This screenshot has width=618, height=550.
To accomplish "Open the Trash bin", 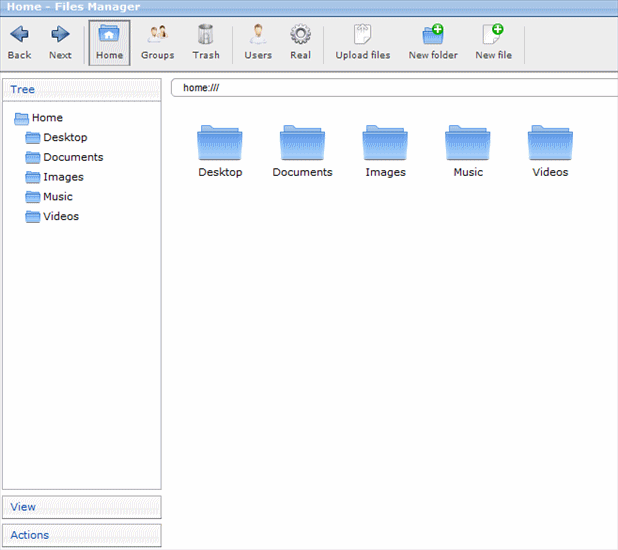I will pyautogui.click(x=206, y=35).
